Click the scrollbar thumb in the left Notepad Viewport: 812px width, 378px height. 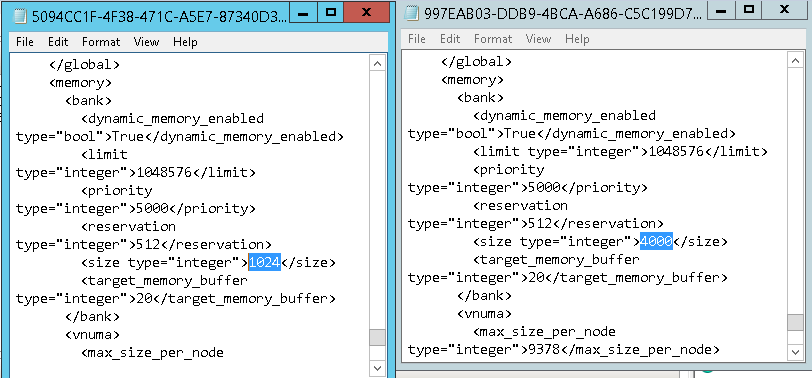click(378, 338)
